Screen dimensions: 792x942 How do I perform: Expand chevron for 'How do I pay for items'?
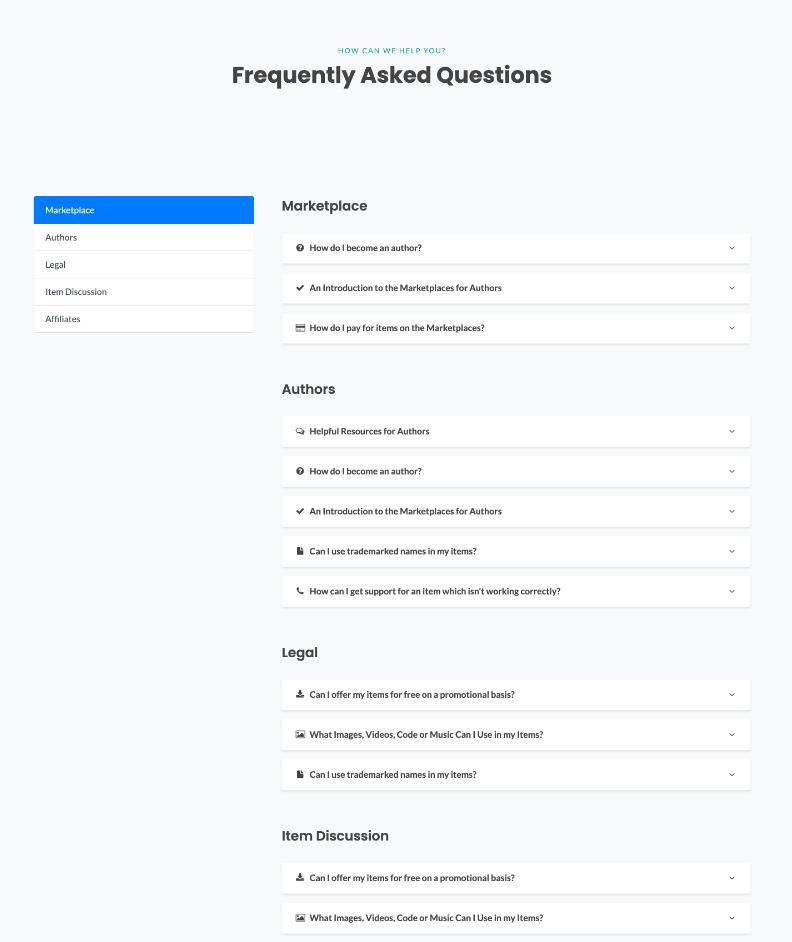(x=732, y=328)
